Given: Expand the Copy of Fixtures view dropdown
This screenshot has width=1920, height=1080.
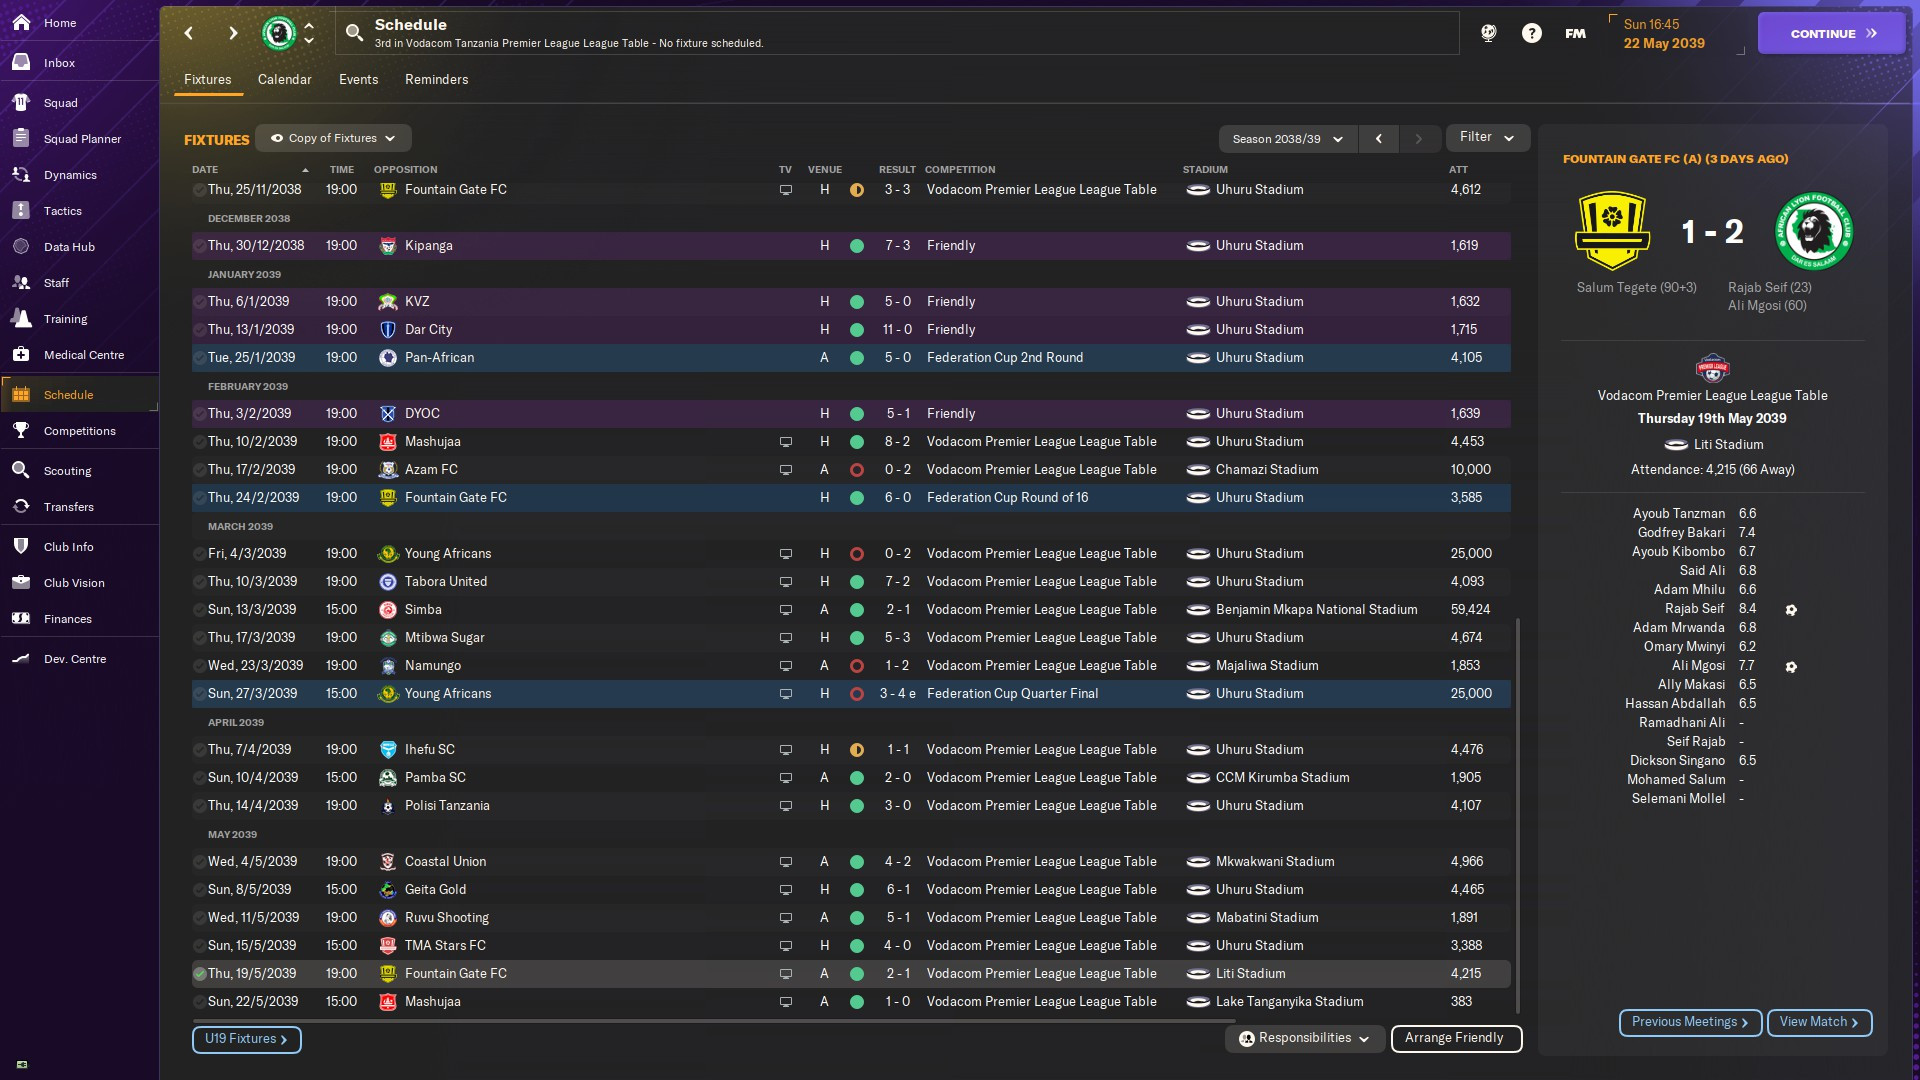Looking at the screenshot, I should (333, 138).
